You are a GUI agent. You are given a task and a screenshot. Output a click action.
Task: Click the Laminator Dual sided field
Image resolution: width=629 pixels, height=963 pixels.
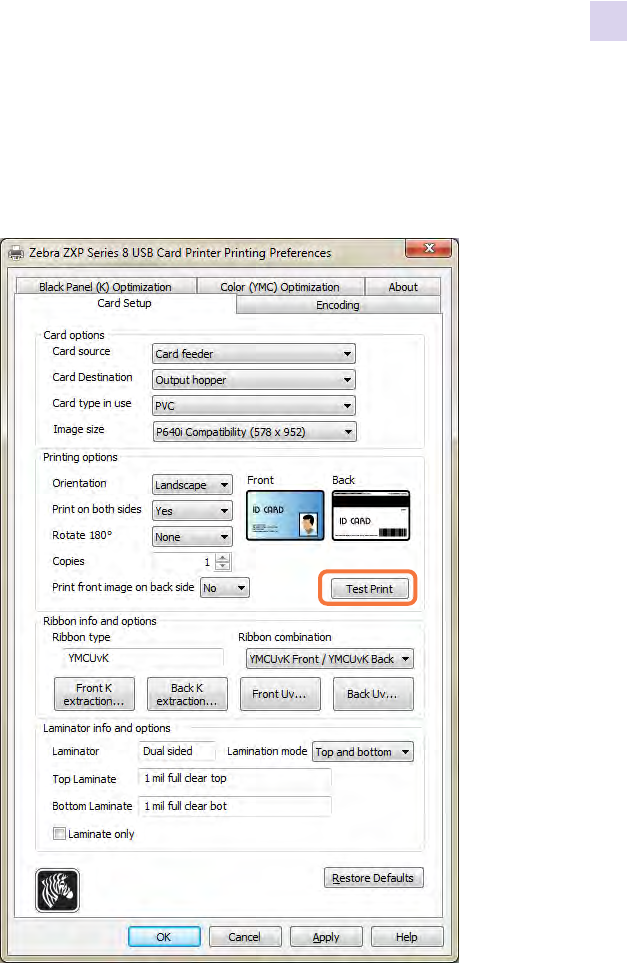(x=178, y=751)
